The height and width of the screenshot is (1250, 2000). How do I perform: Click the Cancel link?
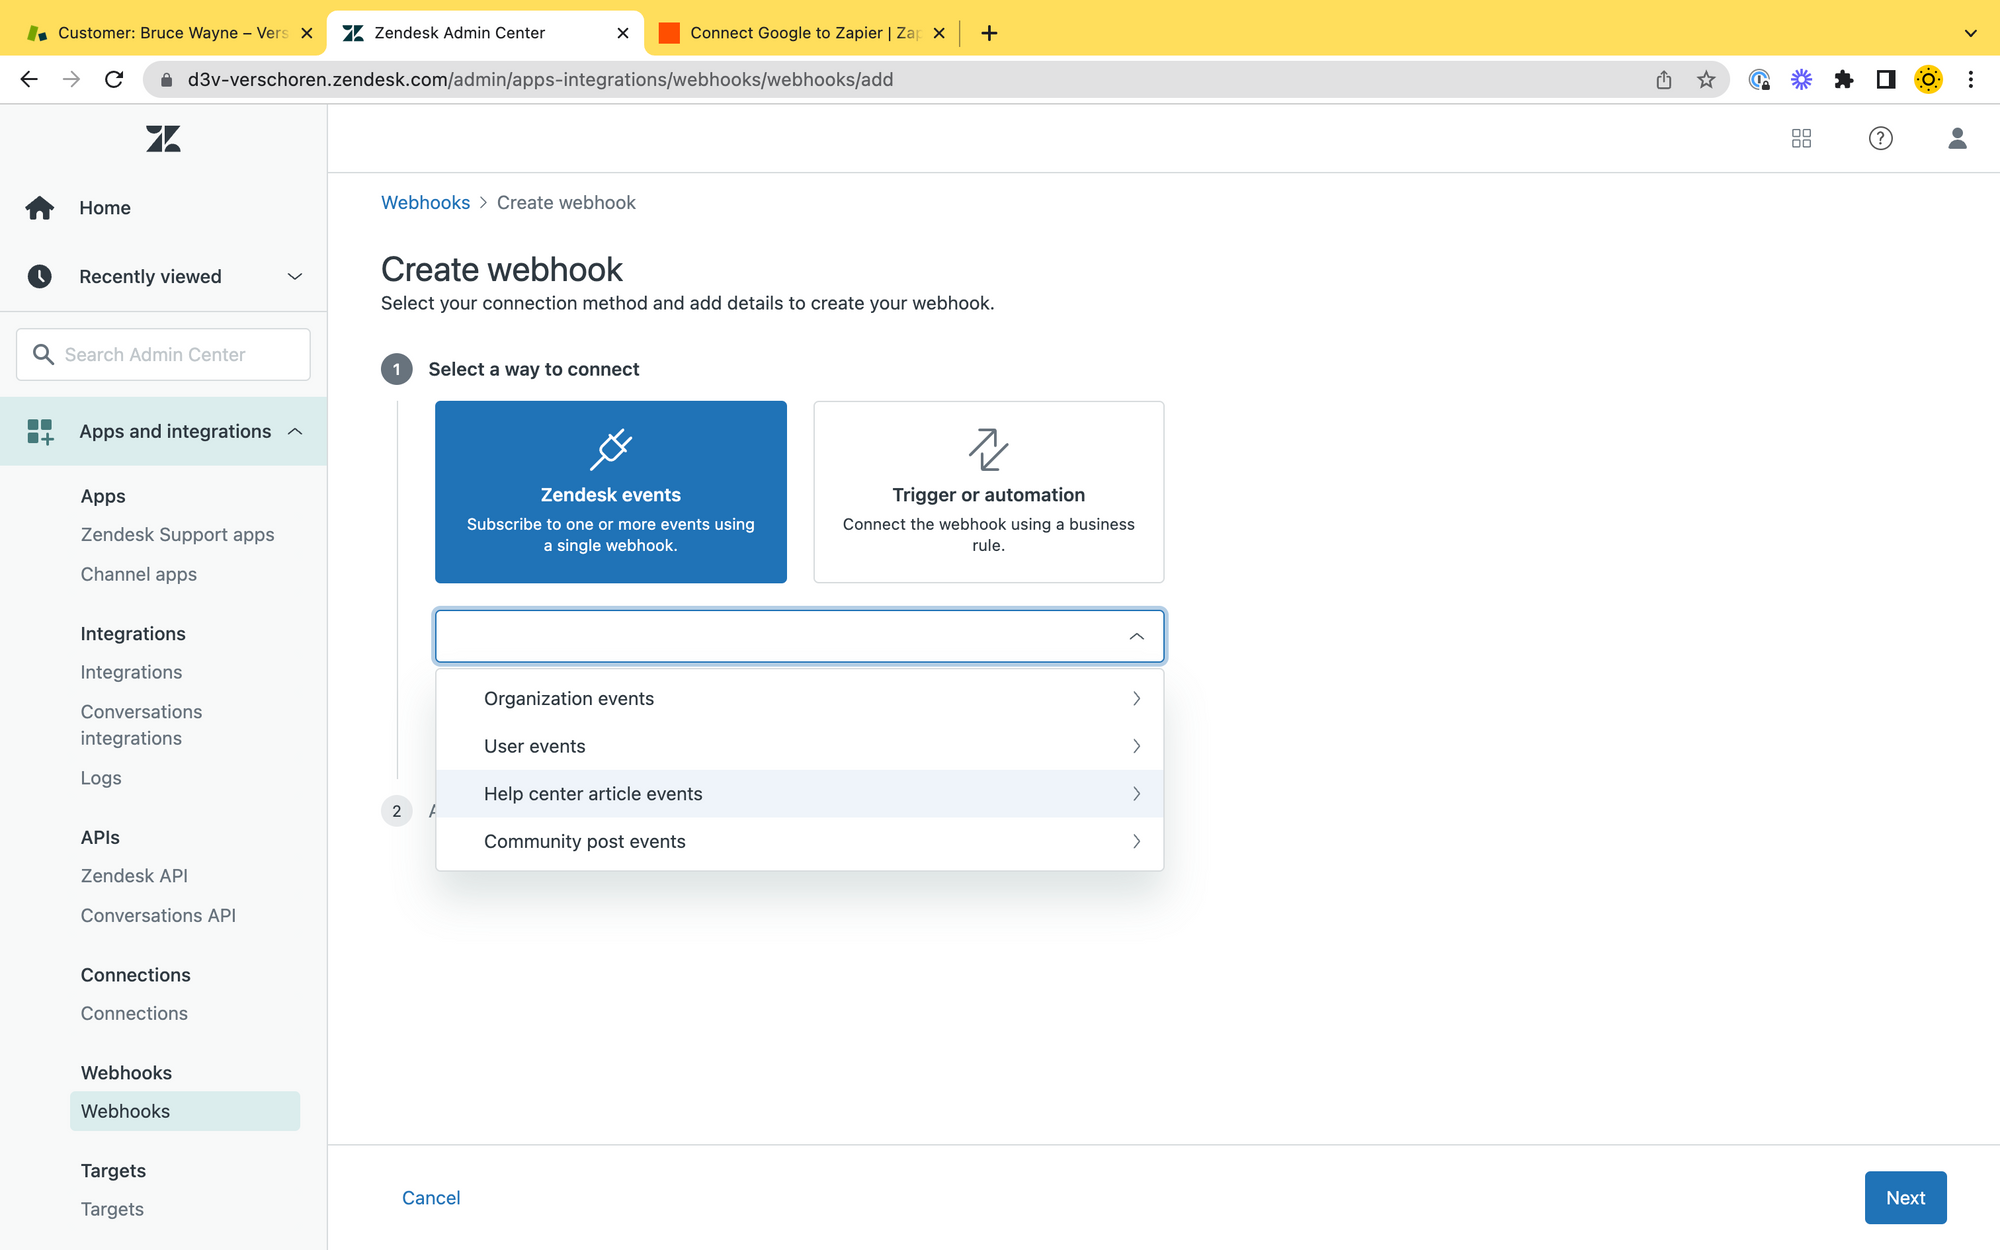(x=431, y=1198)
